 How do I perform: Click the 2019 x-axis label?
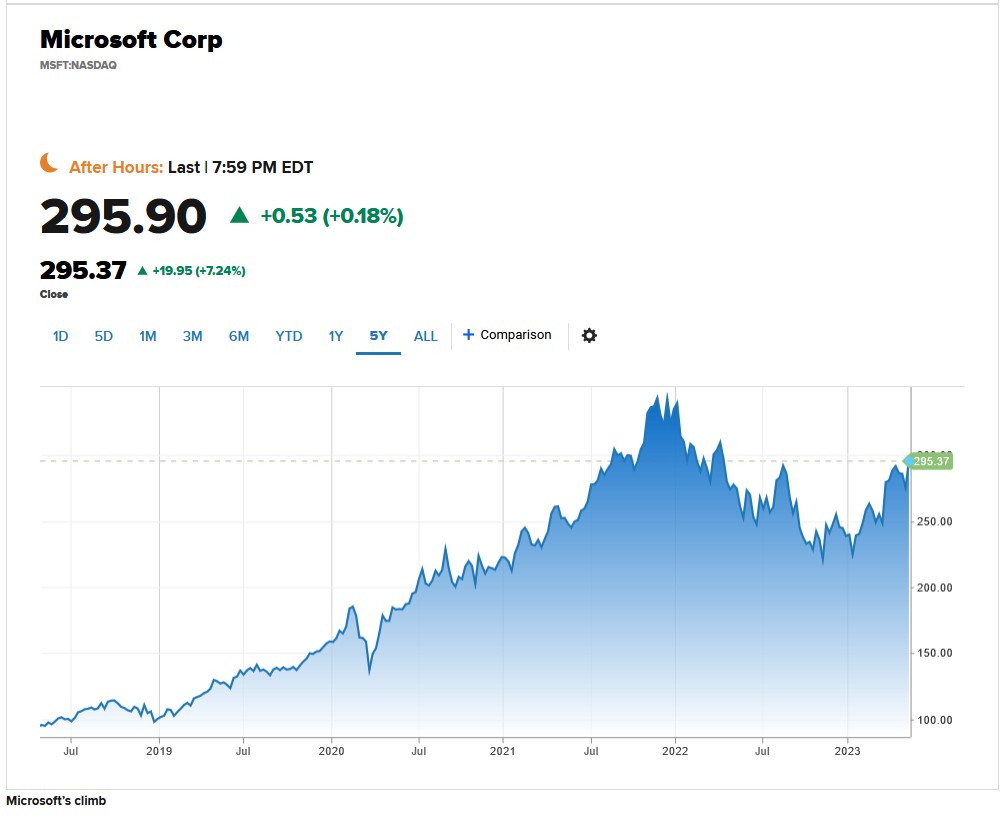(x=159, y=751)
